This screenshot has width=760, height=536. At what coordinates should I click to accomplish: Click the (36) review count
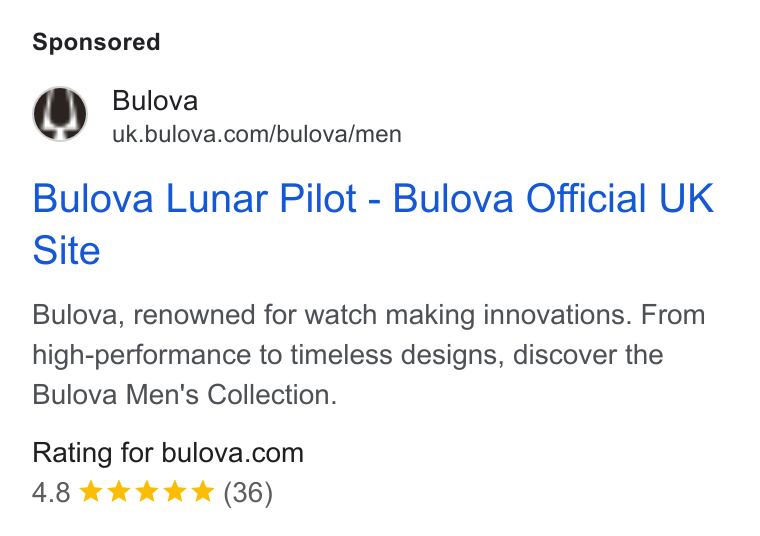248,493
